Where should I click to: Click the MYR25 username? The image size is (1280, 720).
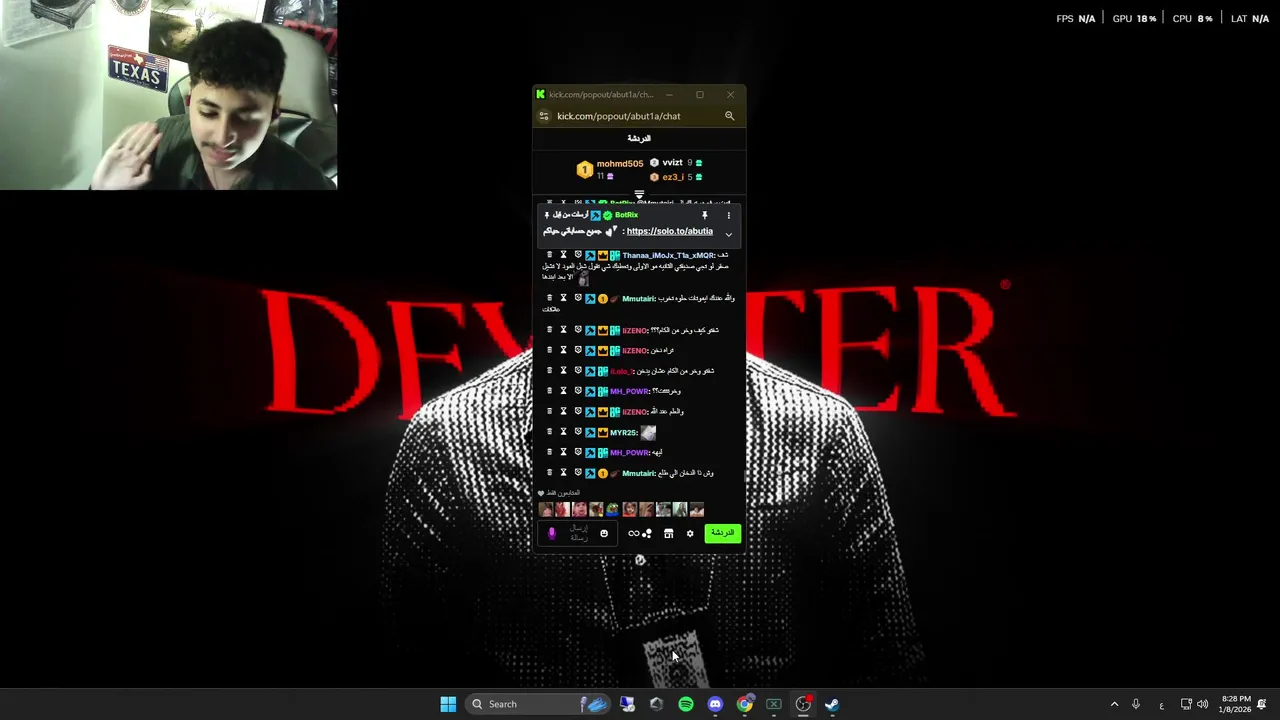tap(623, 433)
